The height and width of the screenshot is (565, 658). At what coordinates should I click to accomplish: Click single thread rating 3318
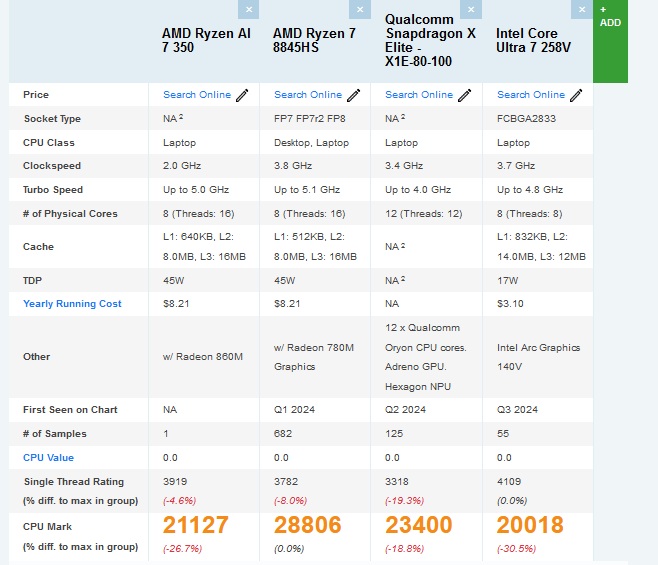tap(397, 481)
